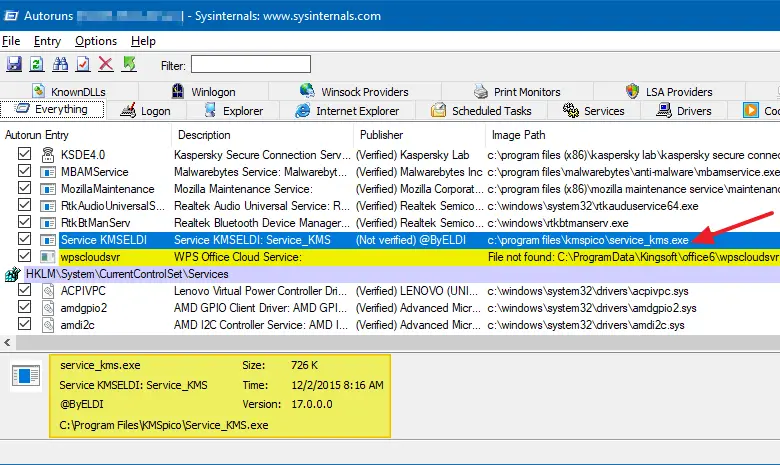Click the Service KMSELDI entry icon
Screen dimensions: 780x465
tap(48, 240)
